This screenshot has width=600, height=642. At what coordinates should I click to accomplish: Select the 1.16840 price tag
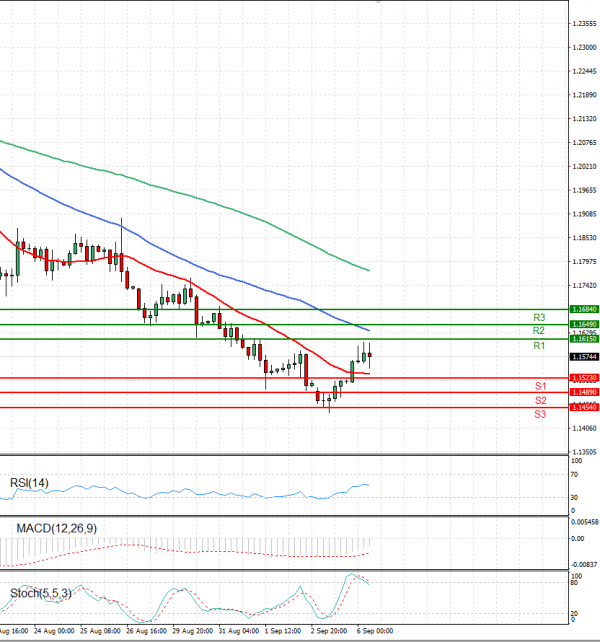584,309
